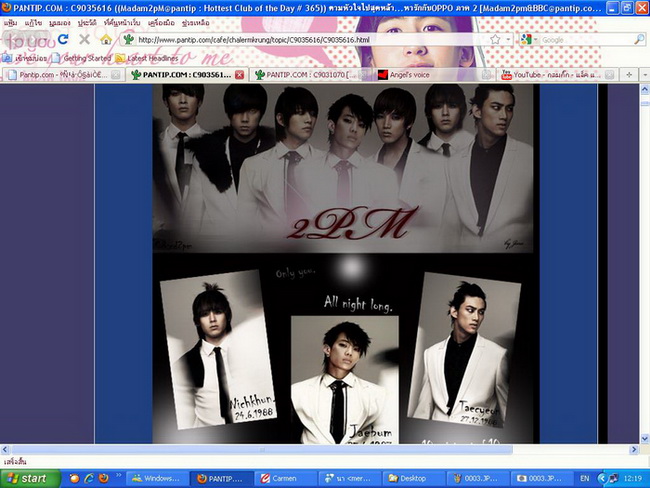Open the Latest Headlines bookmark folder
Screen dimensions: 650x488
point(147,58)
